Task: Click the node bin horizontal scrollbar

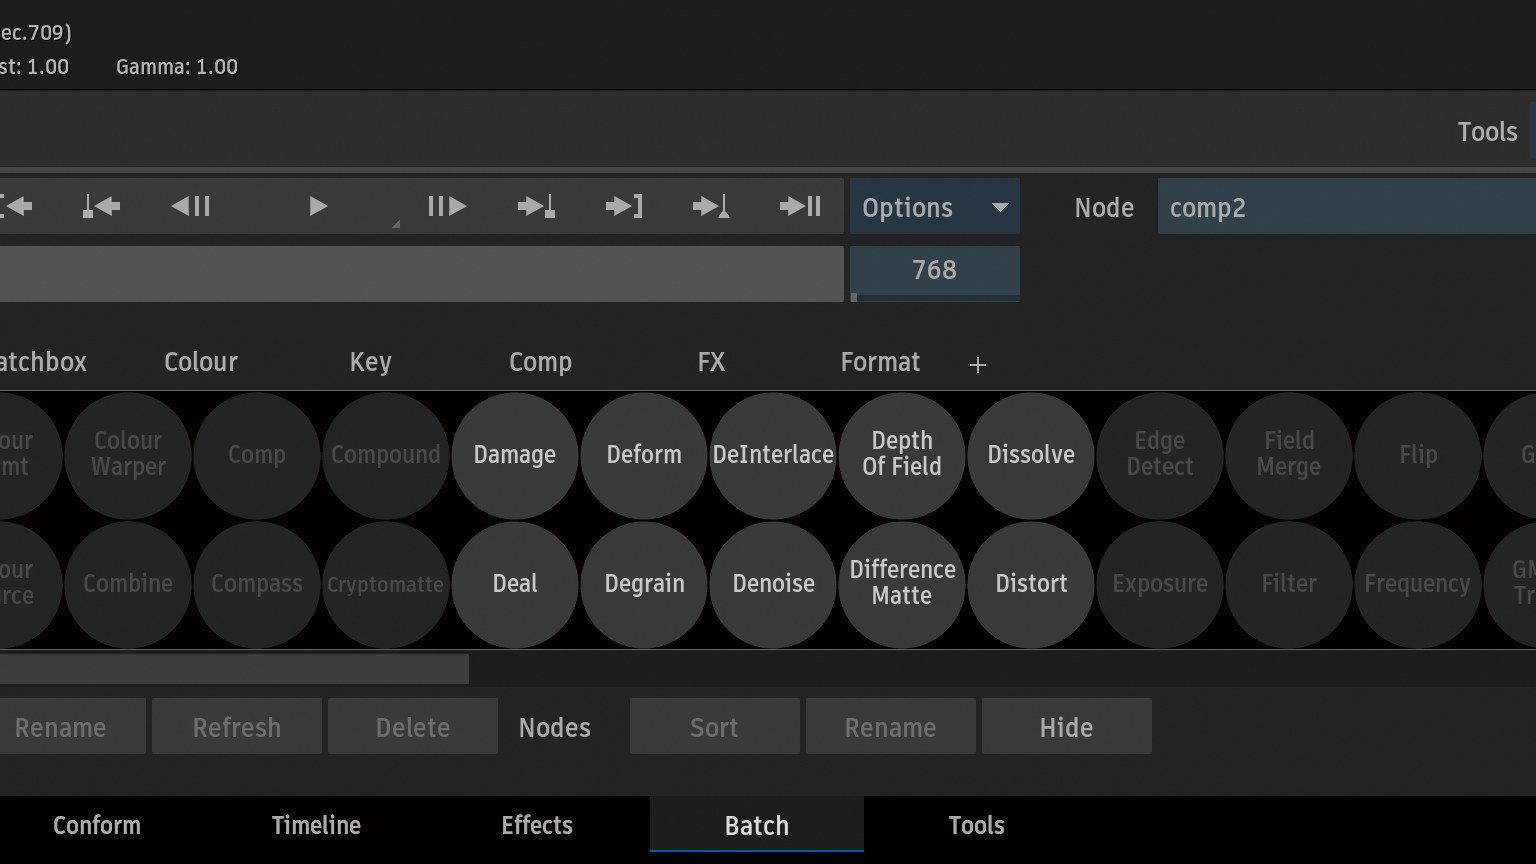Action: click(x=234, y=669)
